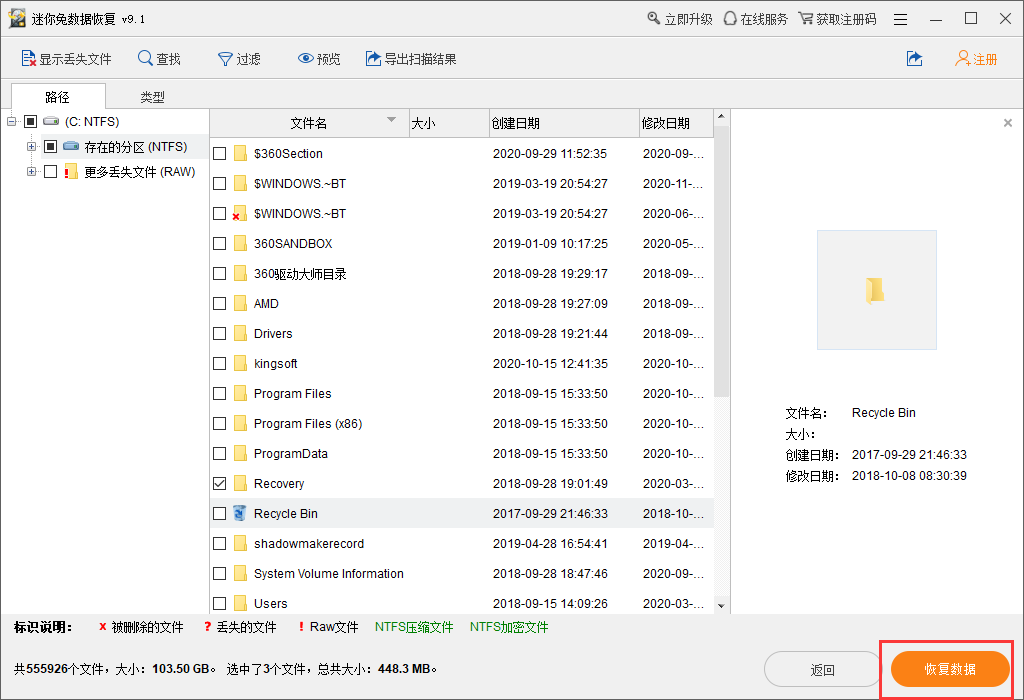This screenshot has height=700, width=1024.
Task: Expand the 更多丢失文件 (RAW) node
Action: pyautogui.click(x=31, y=172)
